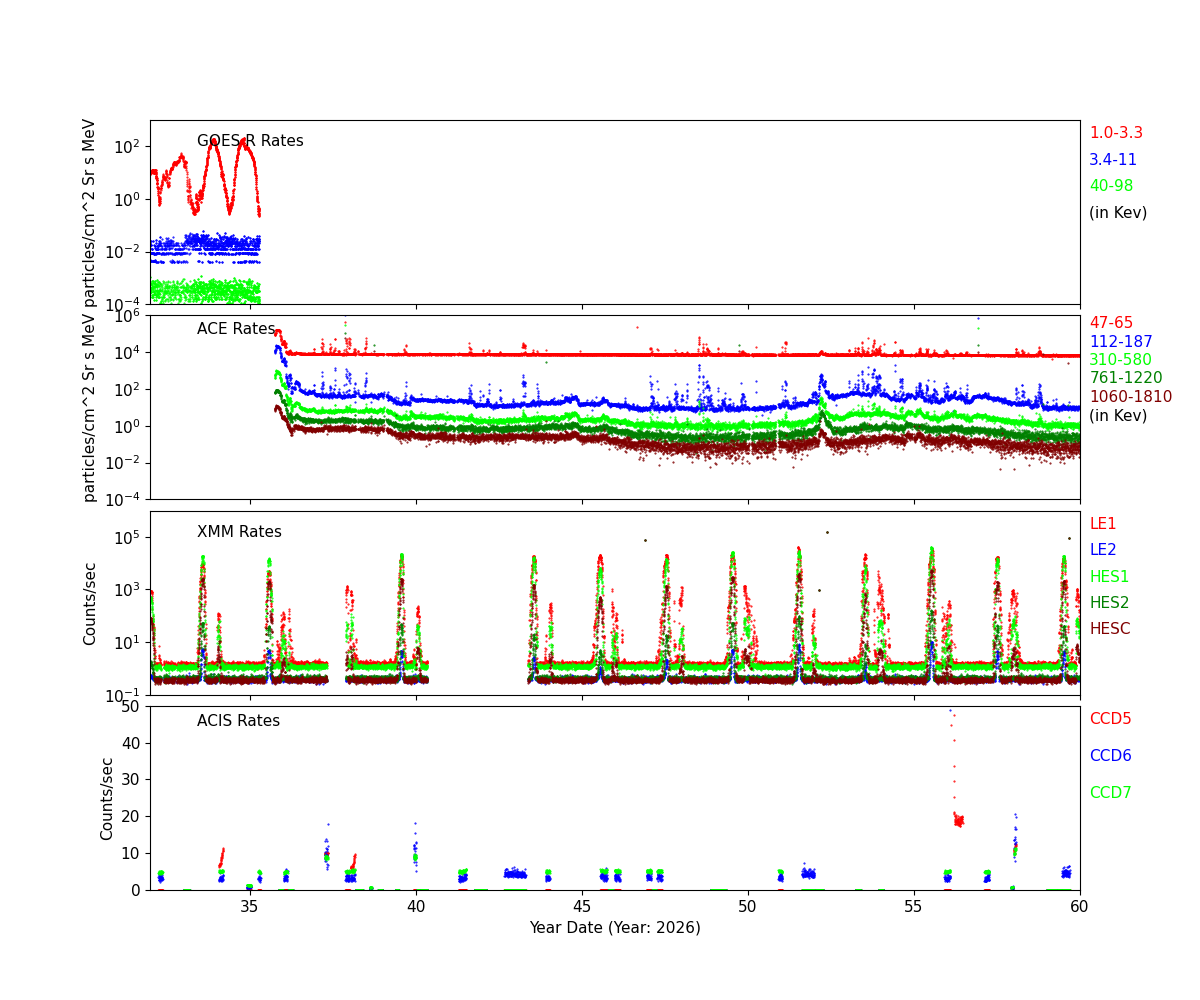
Task: Select the 47-65 ACE legend label
Action: (x=1110, y=323)
